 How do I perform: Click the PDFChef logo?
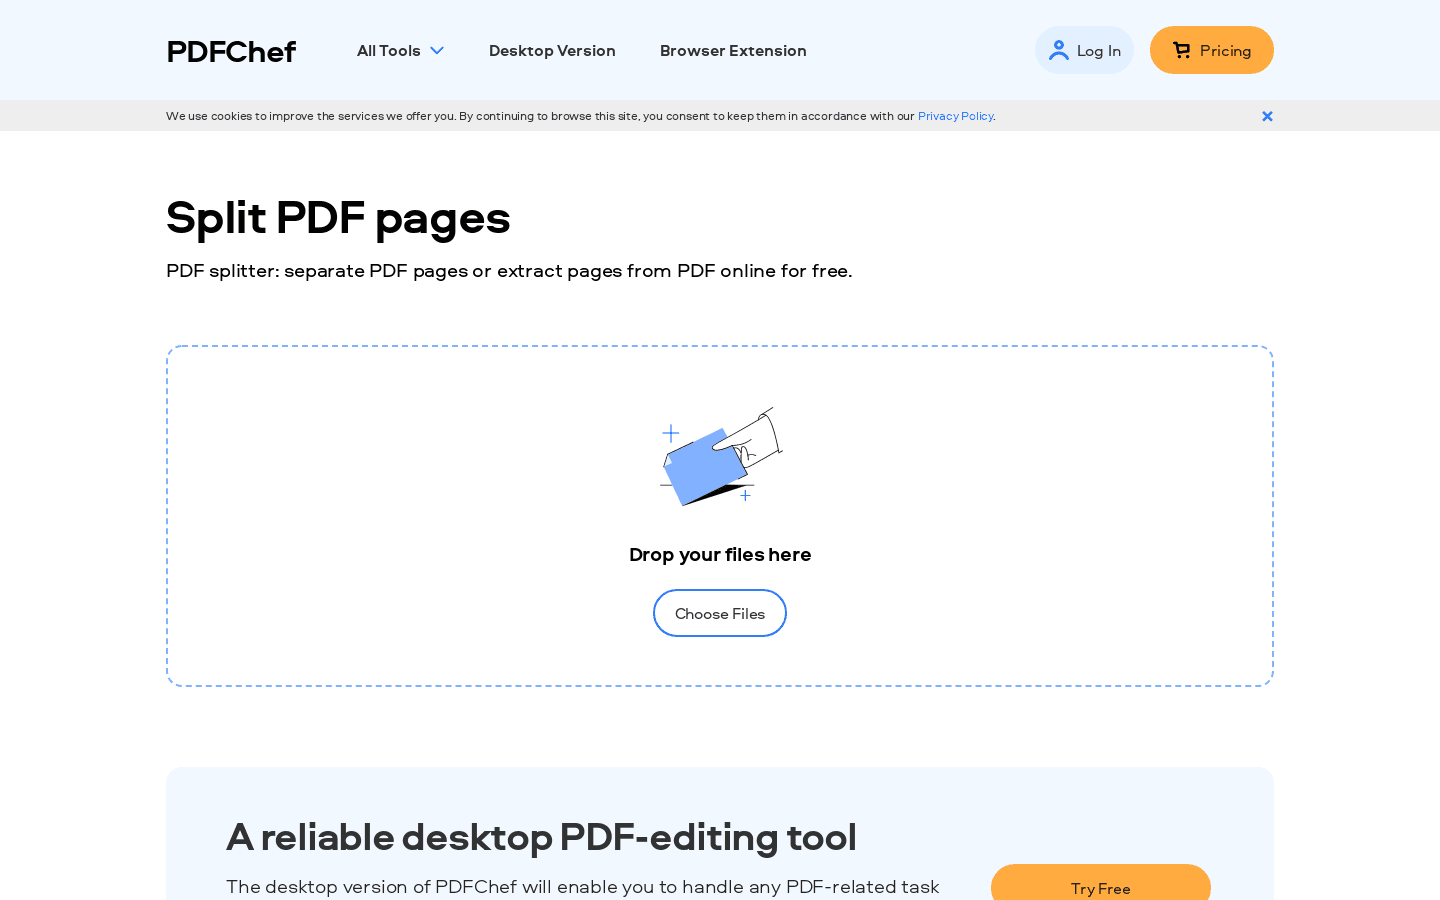point(231,51)
